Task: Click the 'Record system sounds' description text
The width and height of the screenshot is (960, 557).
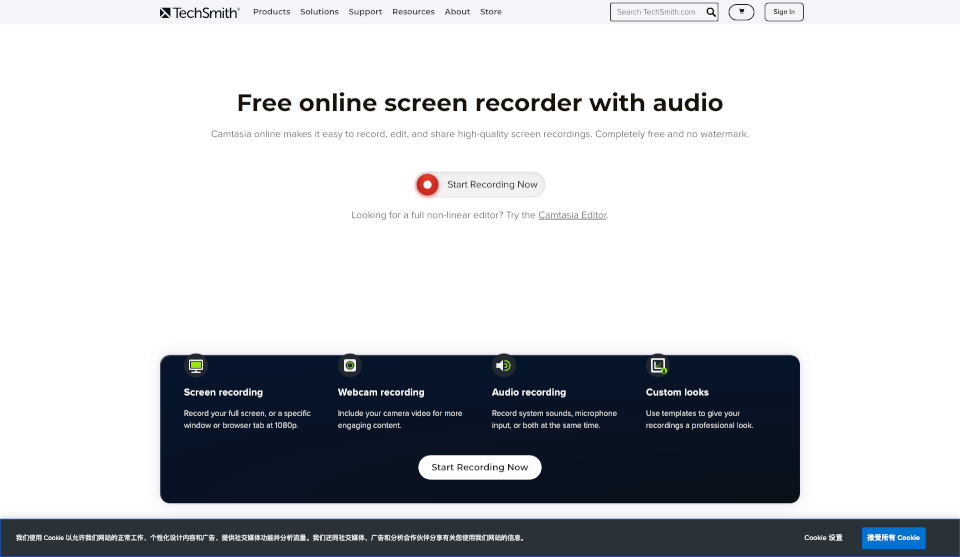Action: point(554,419)
